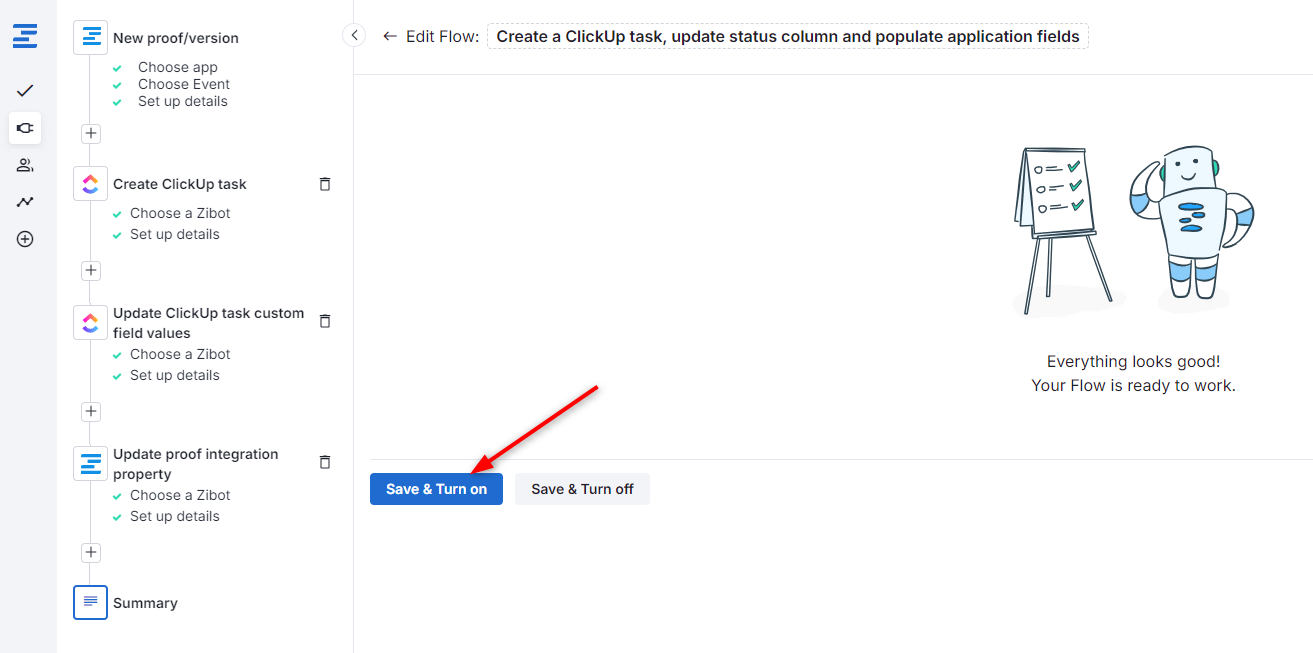Click Save & Turn on button
Screen dimensions: 1313x653
pos(436,489)
